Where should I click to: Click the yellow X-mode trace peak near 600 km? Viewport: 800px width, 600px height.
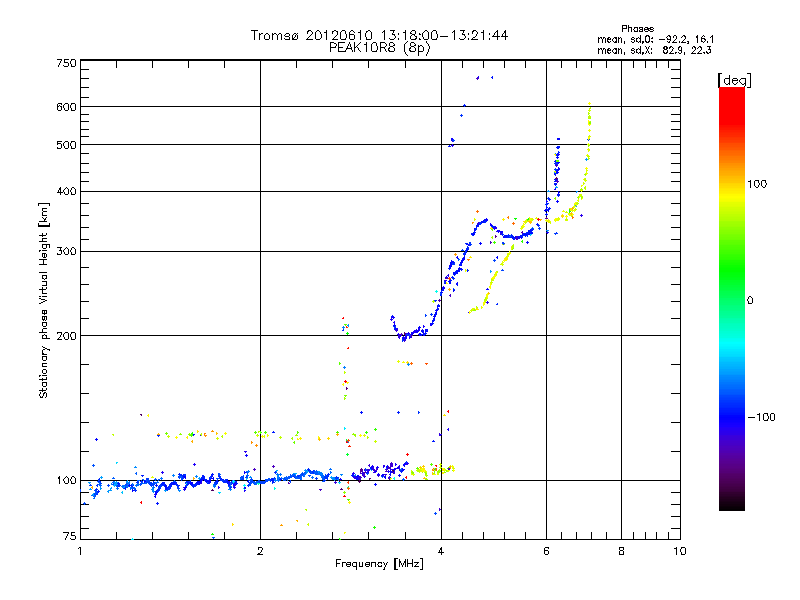tap(590, 105)
